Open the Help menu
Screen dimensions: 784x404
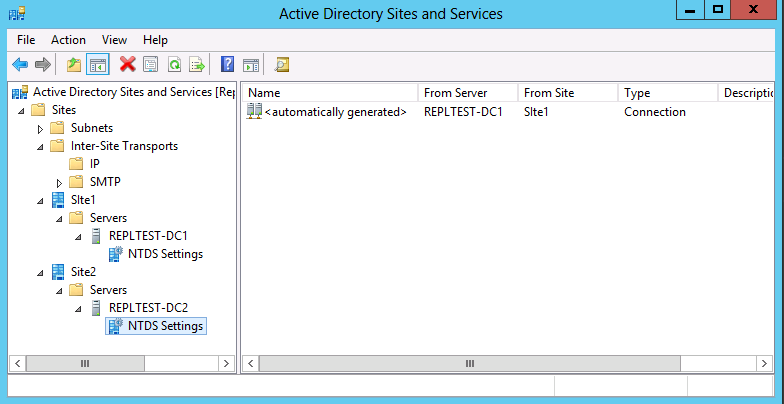click(x=156, y=40)
